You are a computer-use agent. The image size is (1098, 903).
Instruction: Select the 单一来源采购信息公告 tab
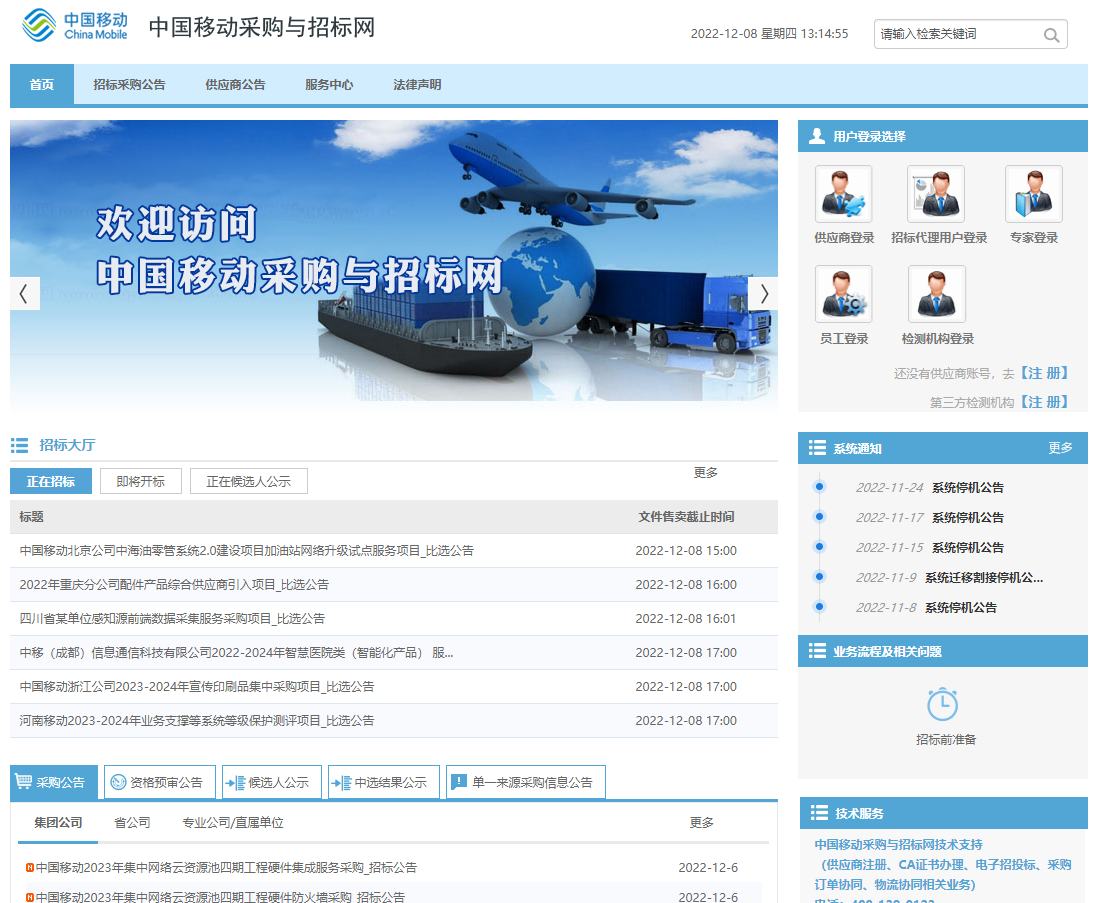click(526, 783)
